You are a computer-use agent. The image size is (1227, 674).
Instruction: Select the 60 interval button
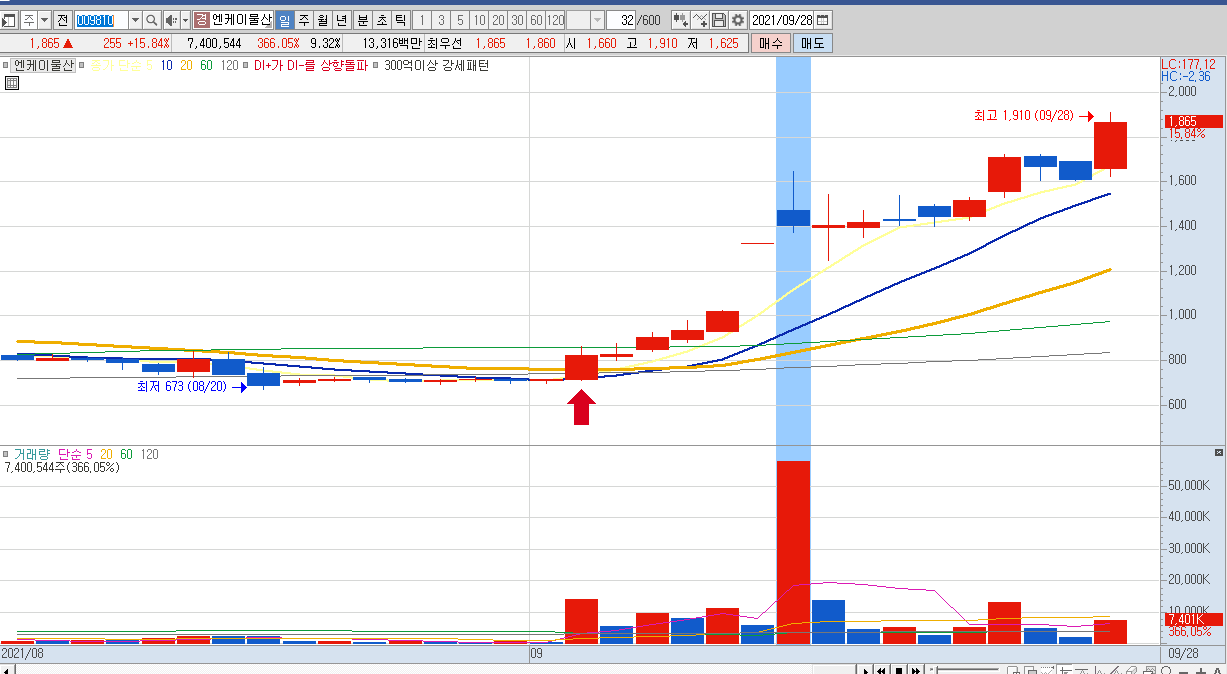536,20
